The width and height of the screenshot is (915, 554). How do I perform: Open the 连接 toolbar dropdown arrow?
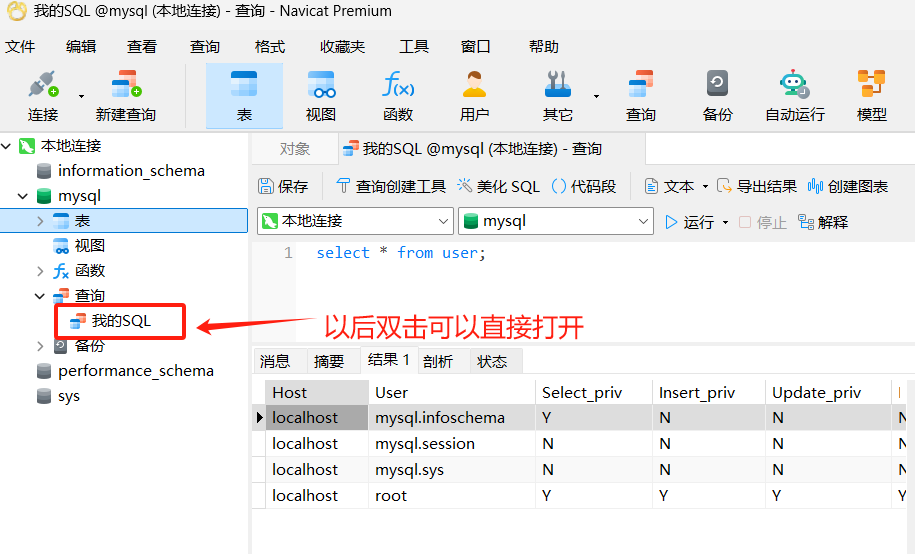click(81, 96)
